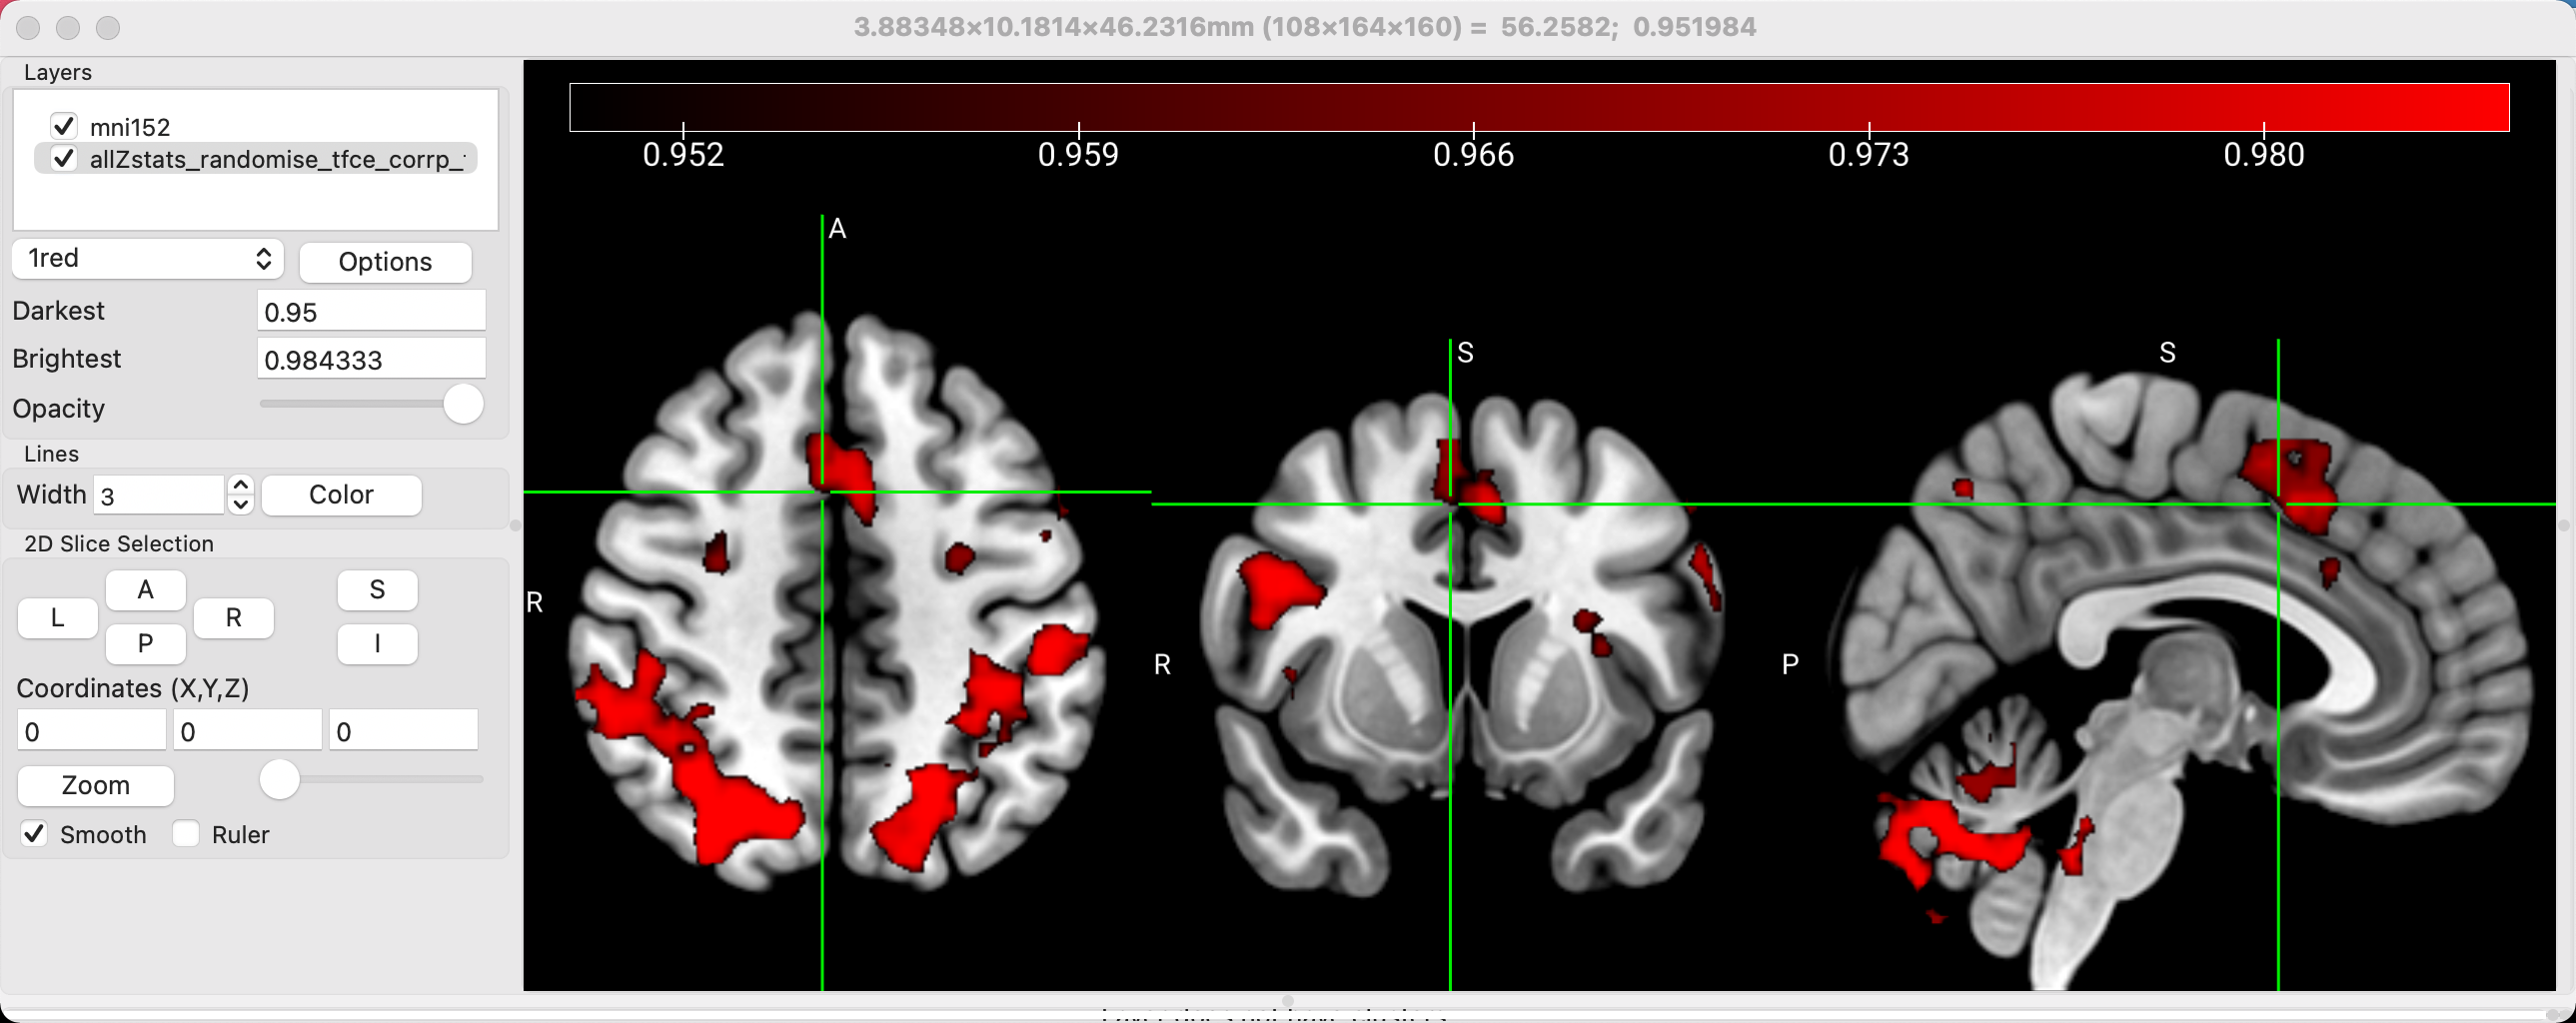Change crosshair line Color
Viewport: 2576px width, 1023px height.
coord(341,494)
